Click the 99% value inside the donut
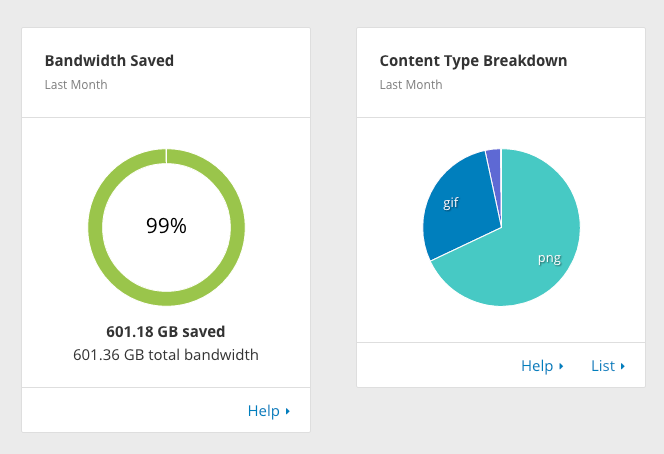Screen dimensions: 664x454 [166, 226]
